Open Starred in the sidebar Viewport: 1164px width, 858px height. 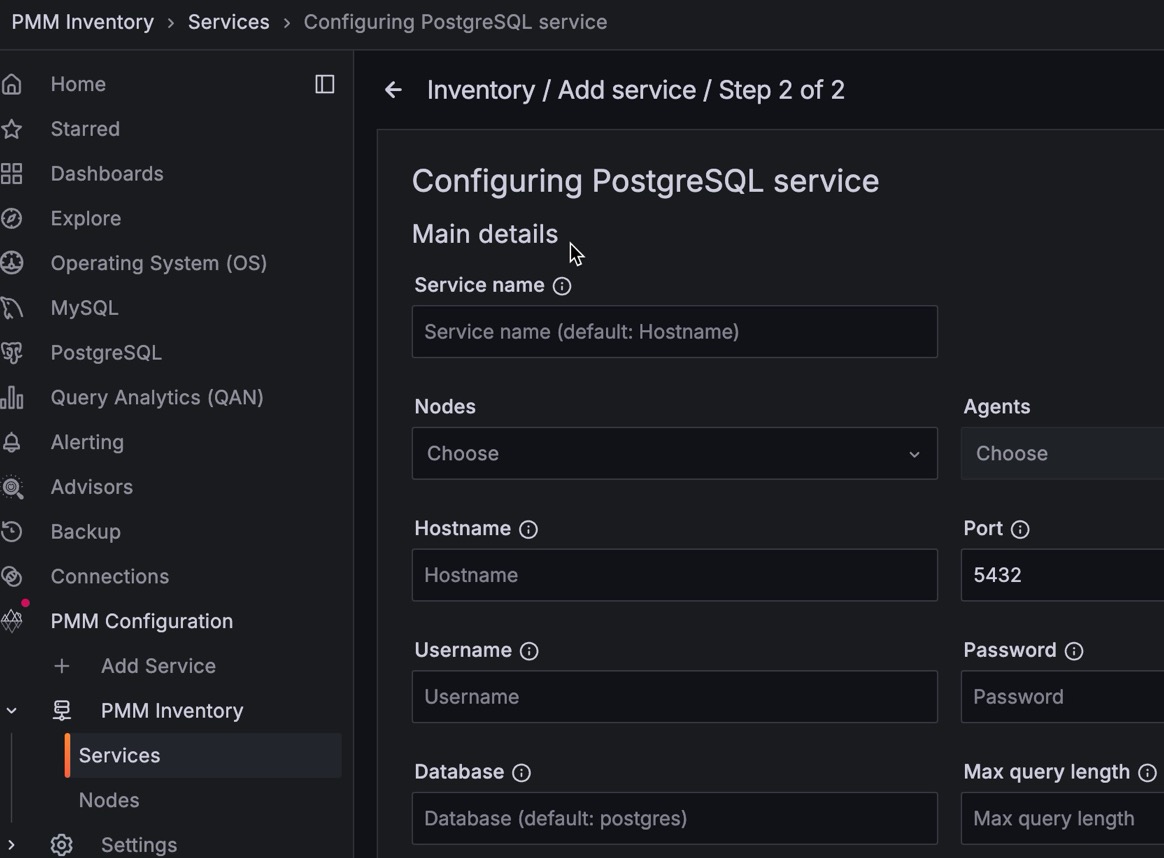[x=85, y=129]
